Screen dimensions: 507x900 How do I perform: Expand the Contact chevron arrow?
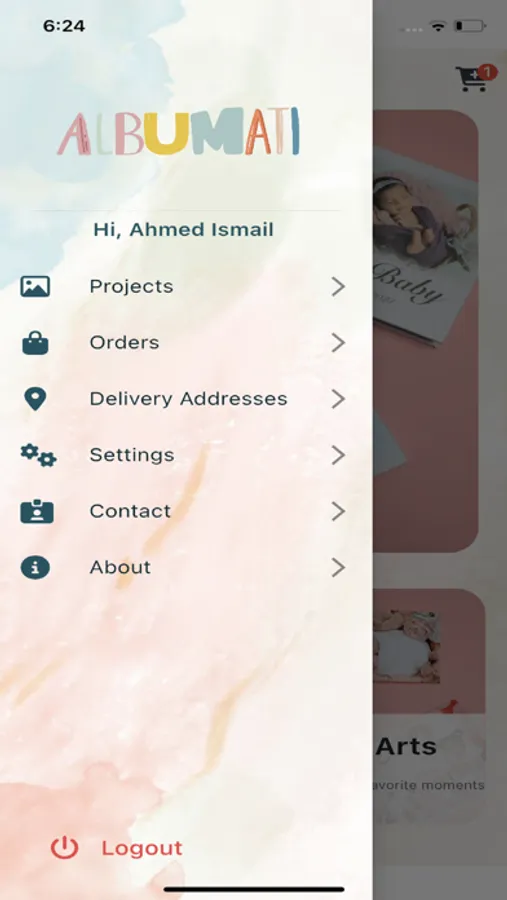pos(338,511)
